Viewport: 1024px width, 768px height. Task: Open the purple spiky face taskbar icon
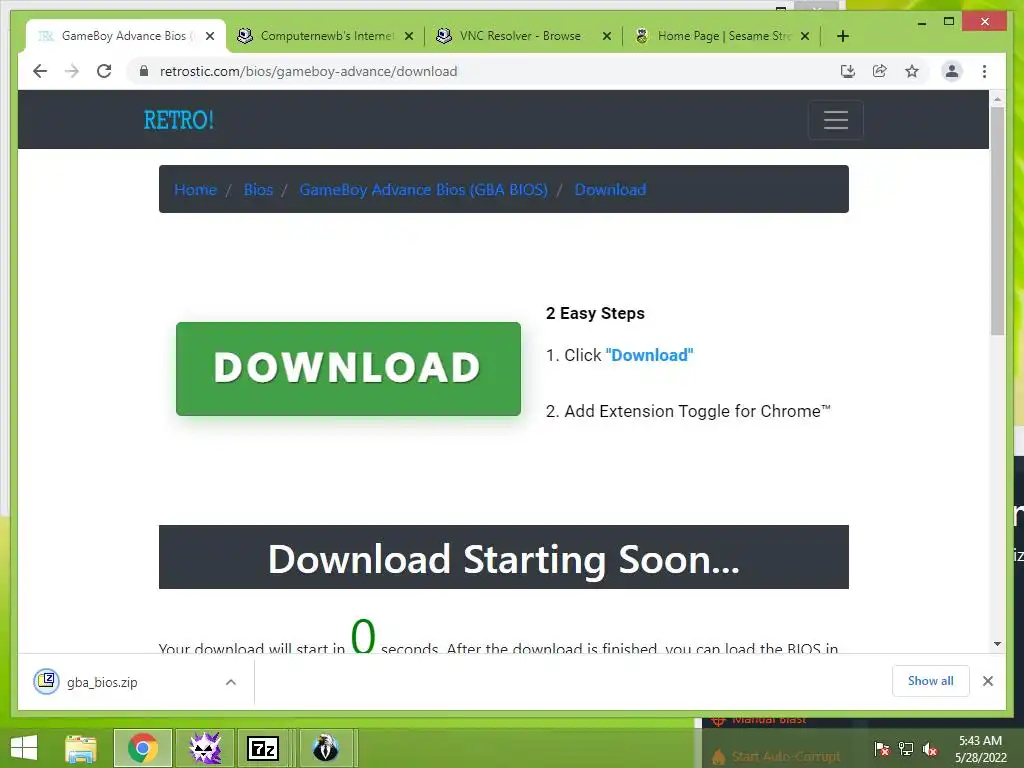205,748
